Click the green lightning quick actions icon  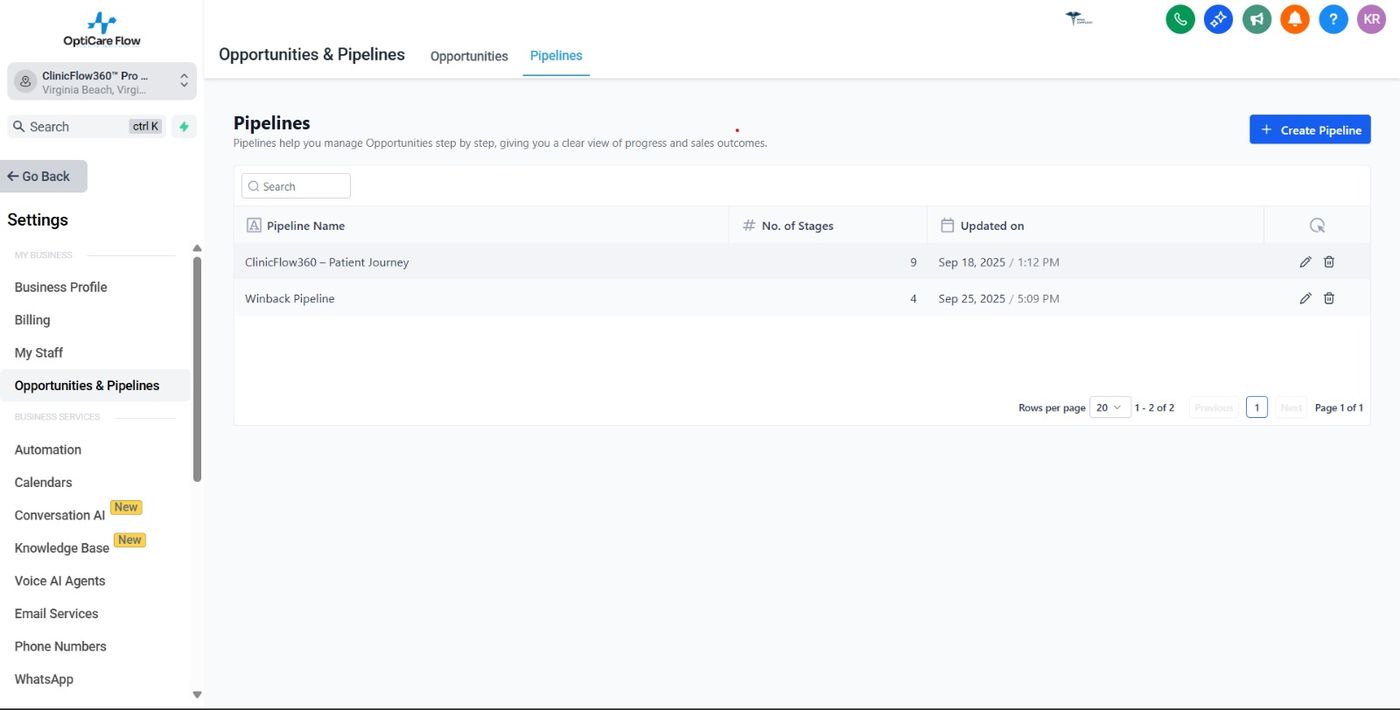(x=184, y=127)
